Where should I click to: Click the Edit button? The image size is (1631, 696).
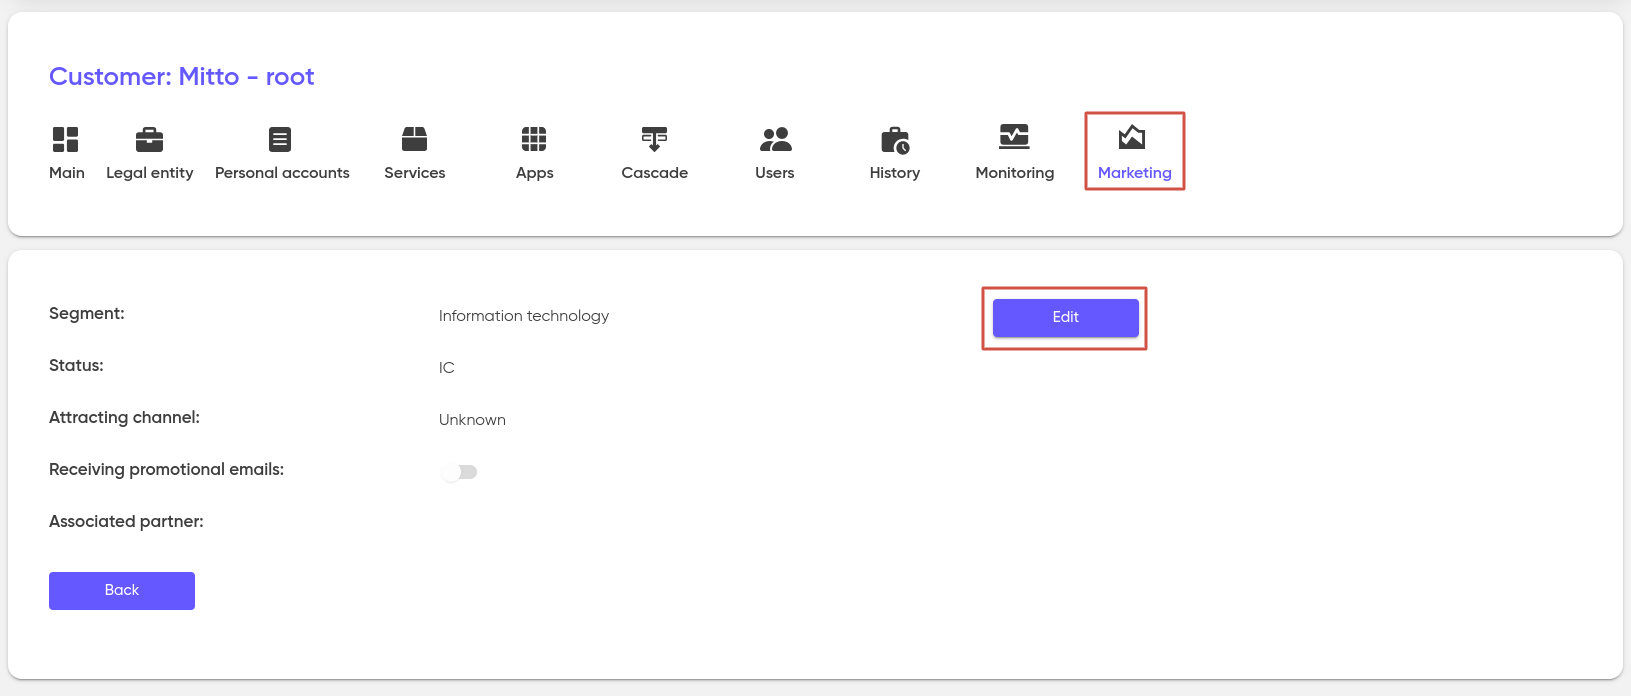[1066, 317]
